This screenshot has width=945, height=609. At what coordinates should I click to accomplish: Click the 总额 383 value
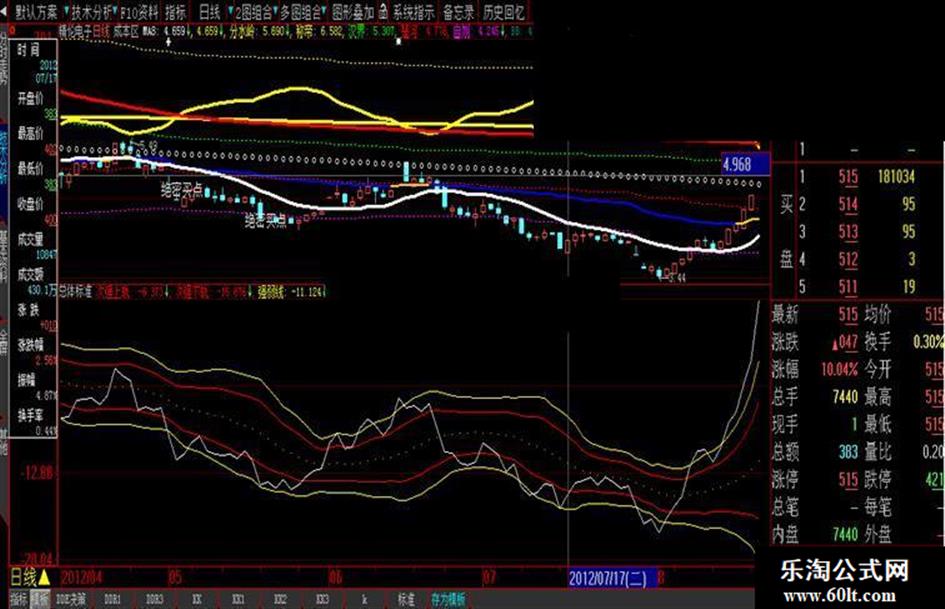pyautogui.click(x=848, y=452)
